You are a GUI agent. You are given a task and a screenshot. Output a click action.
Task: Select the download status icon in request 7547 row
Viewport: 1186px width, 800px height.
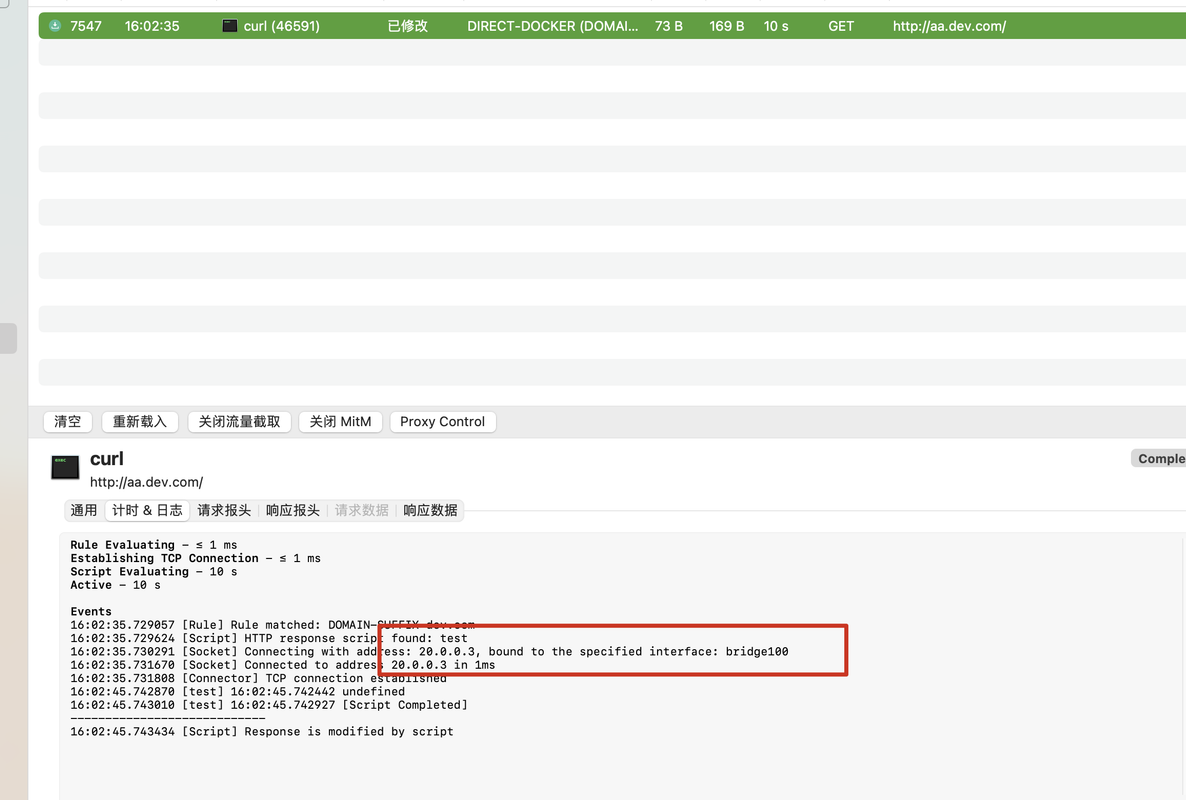(54, 26)
